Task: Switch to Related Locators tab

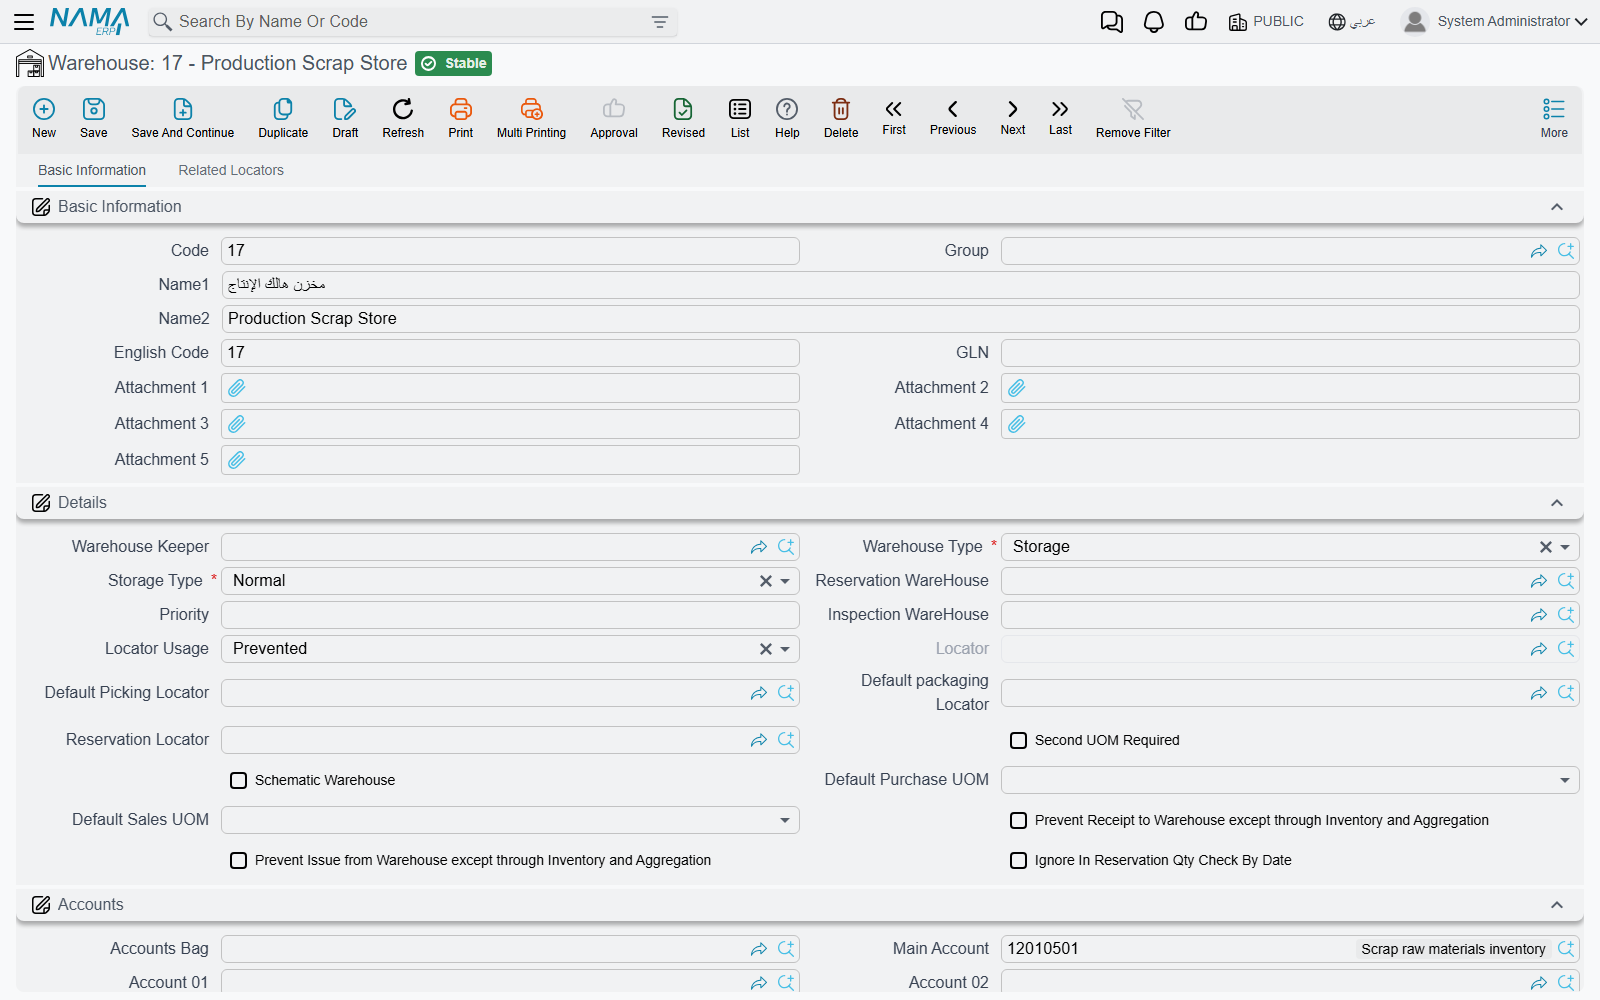Action: pos(231,170)
